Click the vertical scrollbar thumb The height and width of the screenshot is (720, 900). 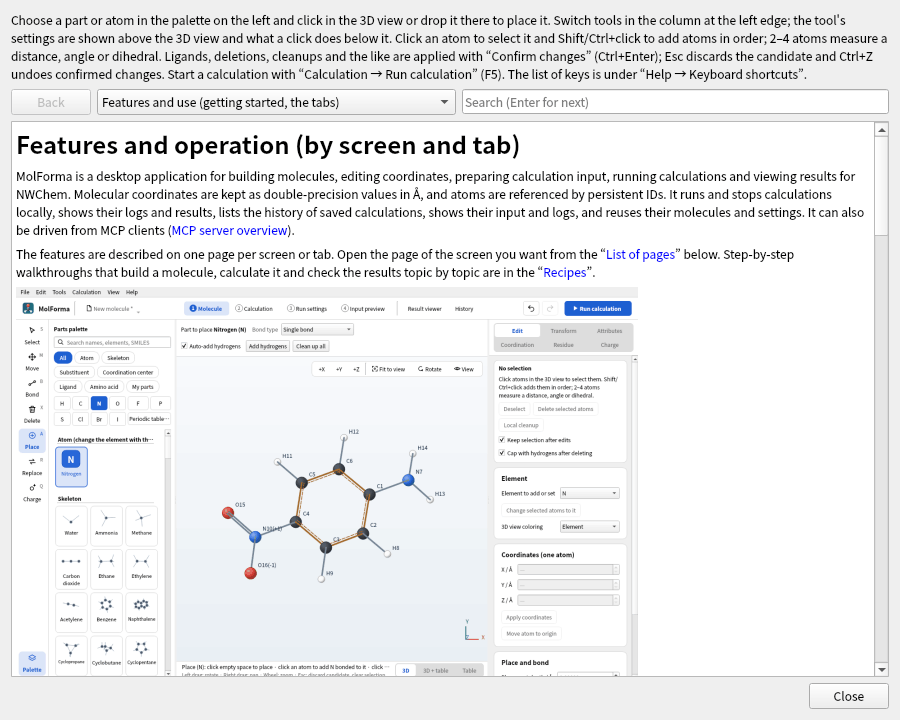[882, 185]
